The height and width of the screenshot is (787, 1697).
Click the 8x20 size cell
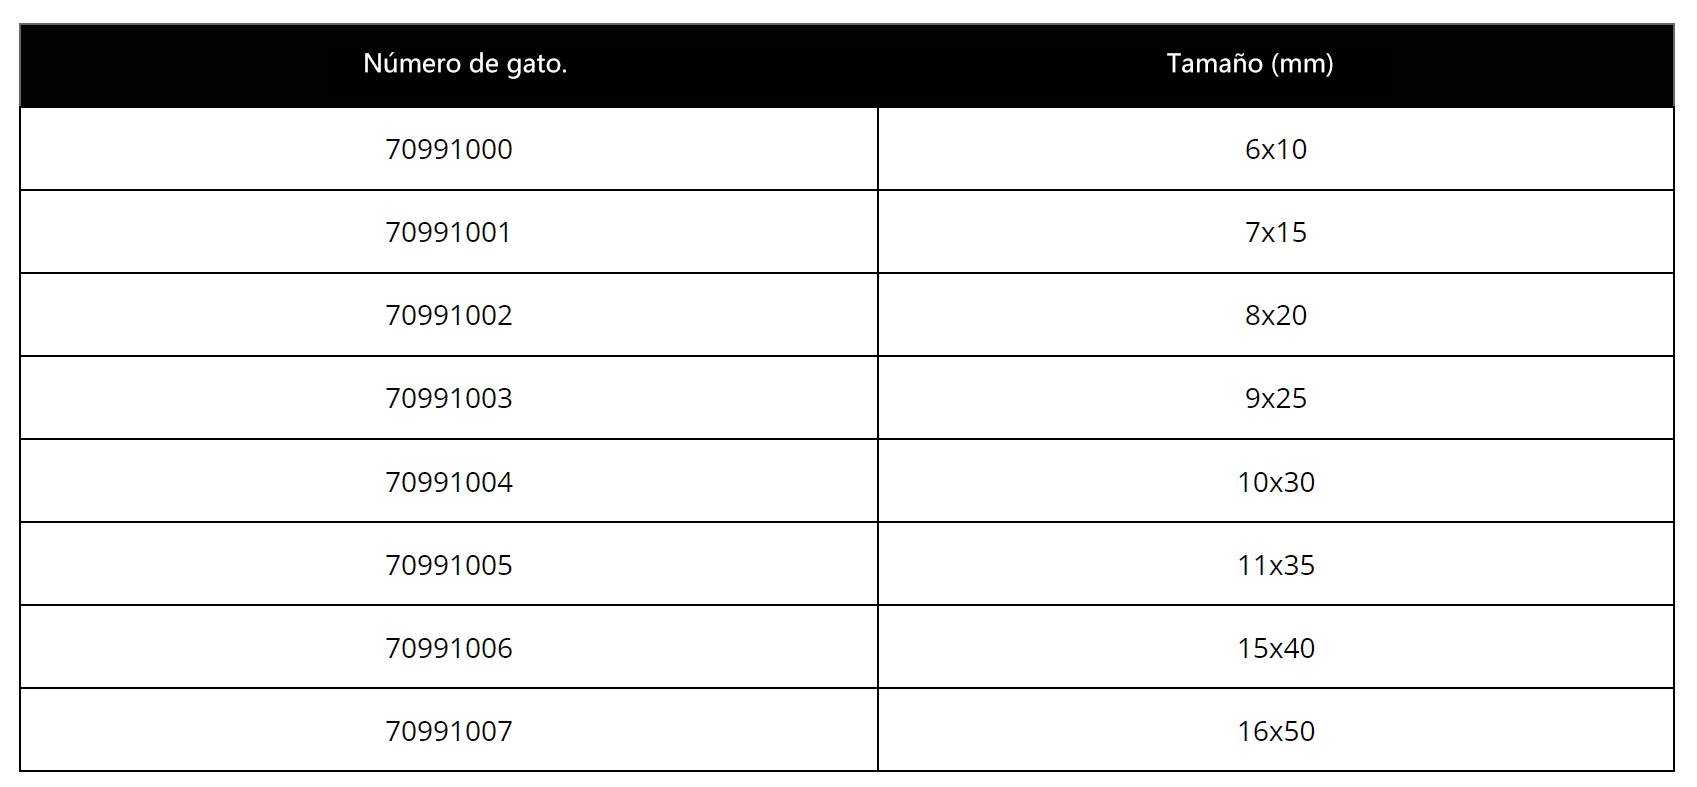tap(1276, 315)
